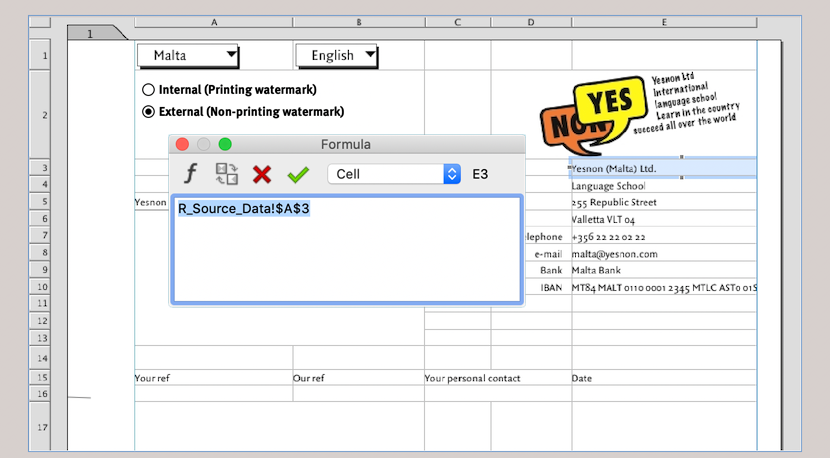Open the function list icon
This screenshot has height=458, width=830.
[191, 174]
